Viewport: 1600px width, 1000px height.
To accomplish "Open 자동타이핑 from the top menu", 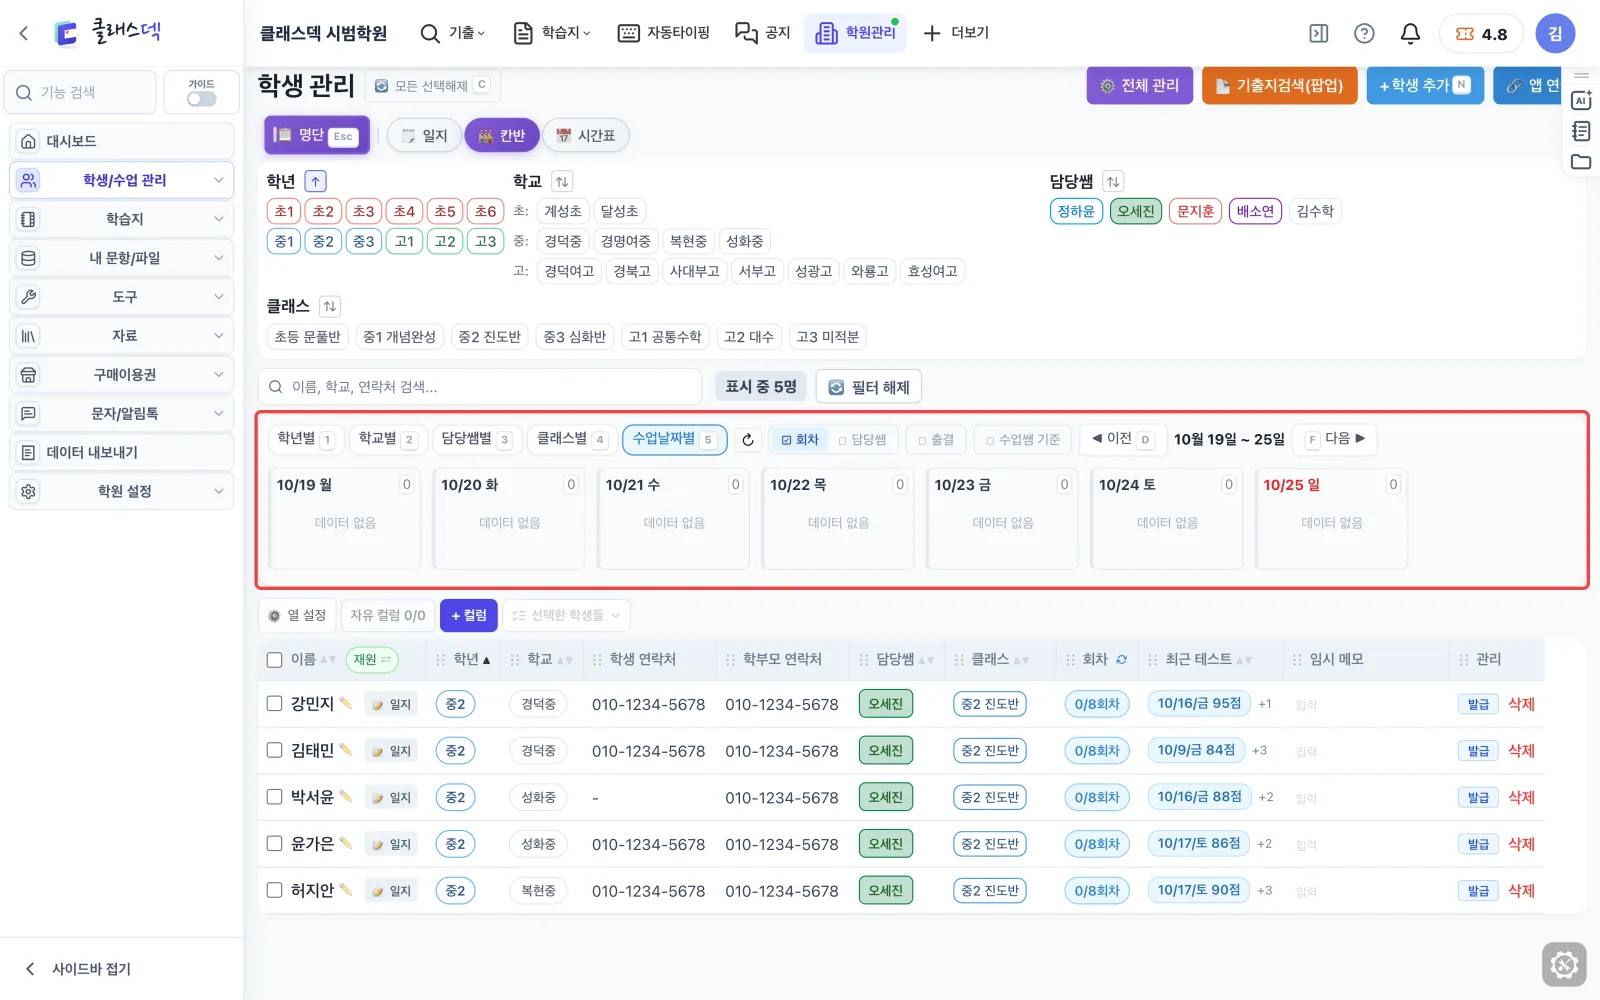I will pos(664,33).
